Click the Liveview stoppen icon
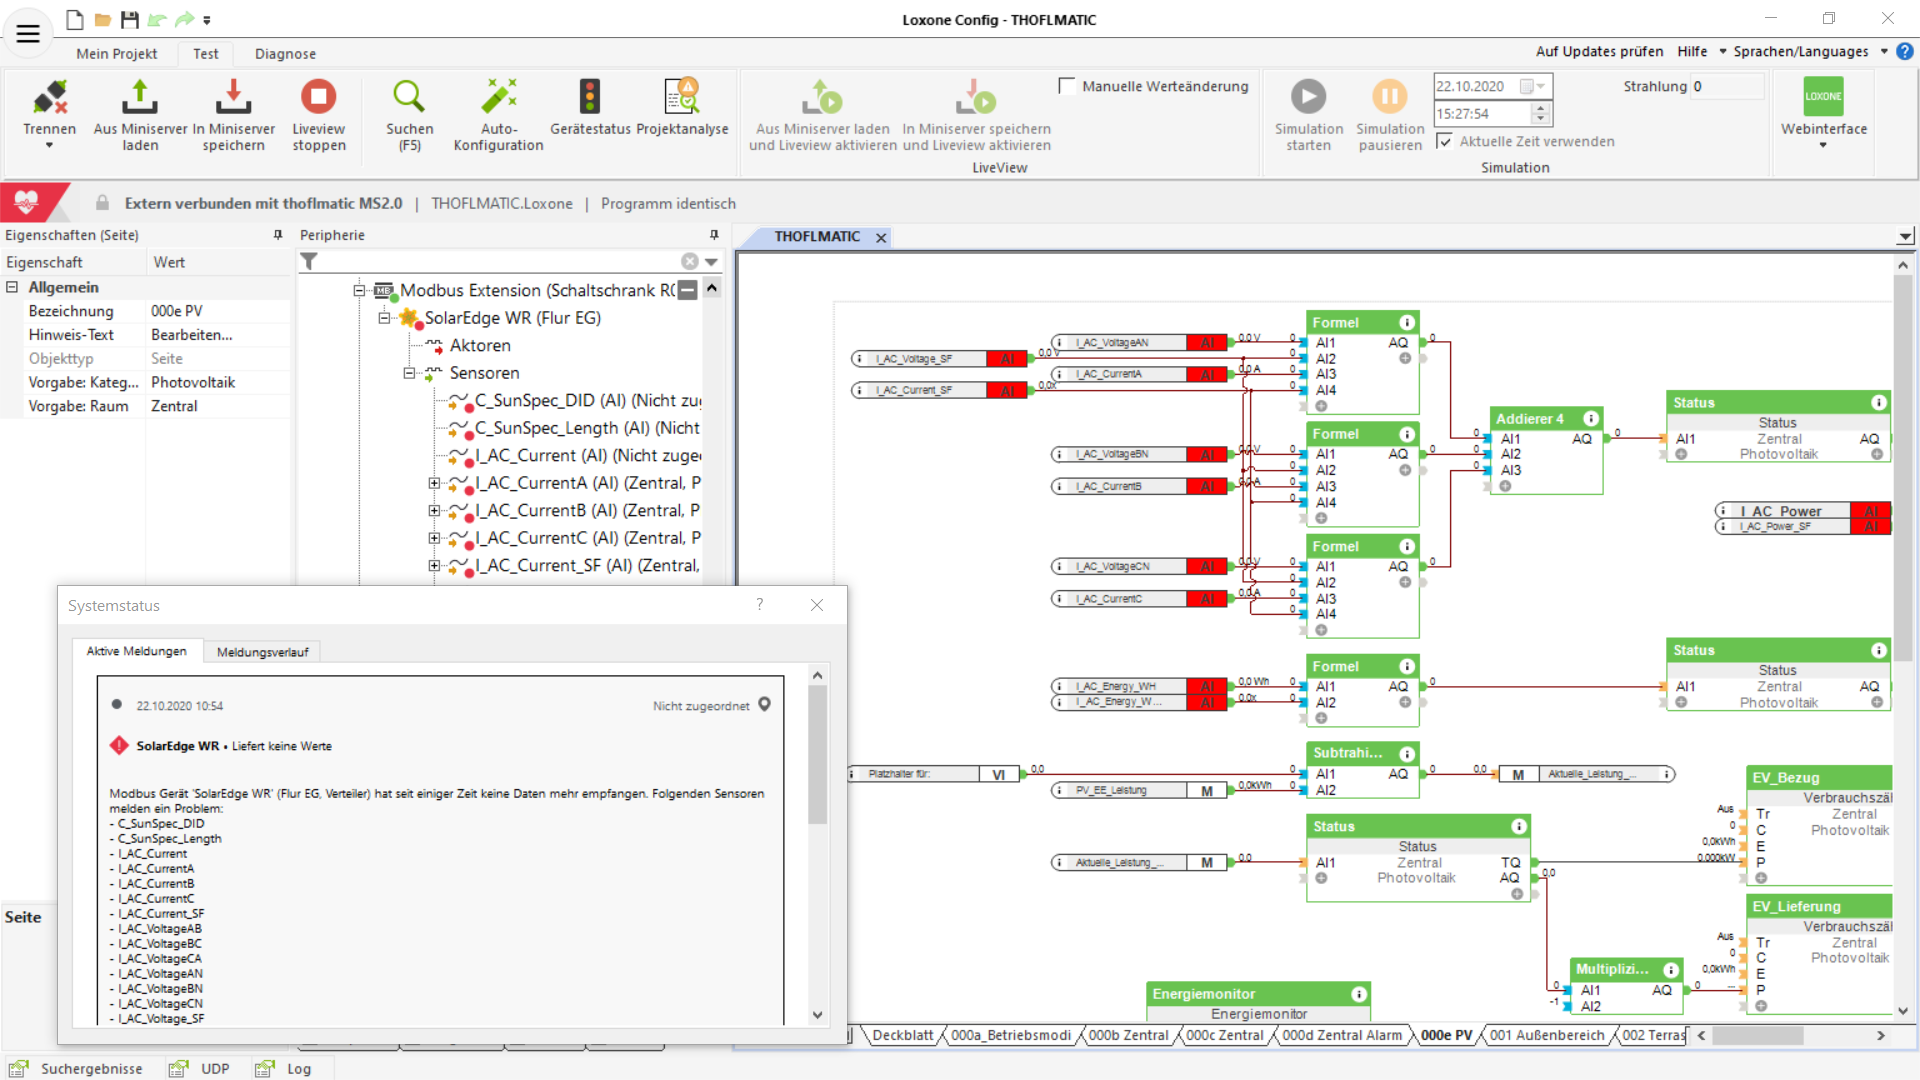1920x1080 pixels. click(318, 97)
